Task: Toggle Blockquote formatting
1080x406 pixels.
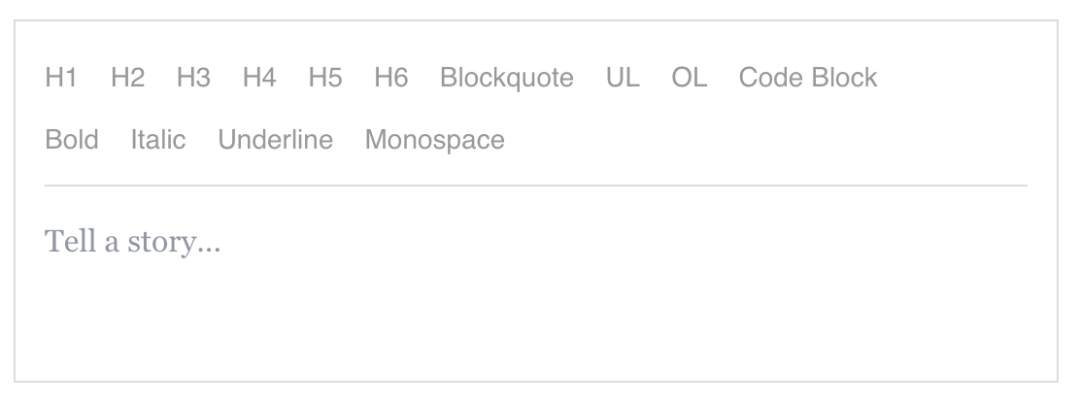Action: [506, 78]
